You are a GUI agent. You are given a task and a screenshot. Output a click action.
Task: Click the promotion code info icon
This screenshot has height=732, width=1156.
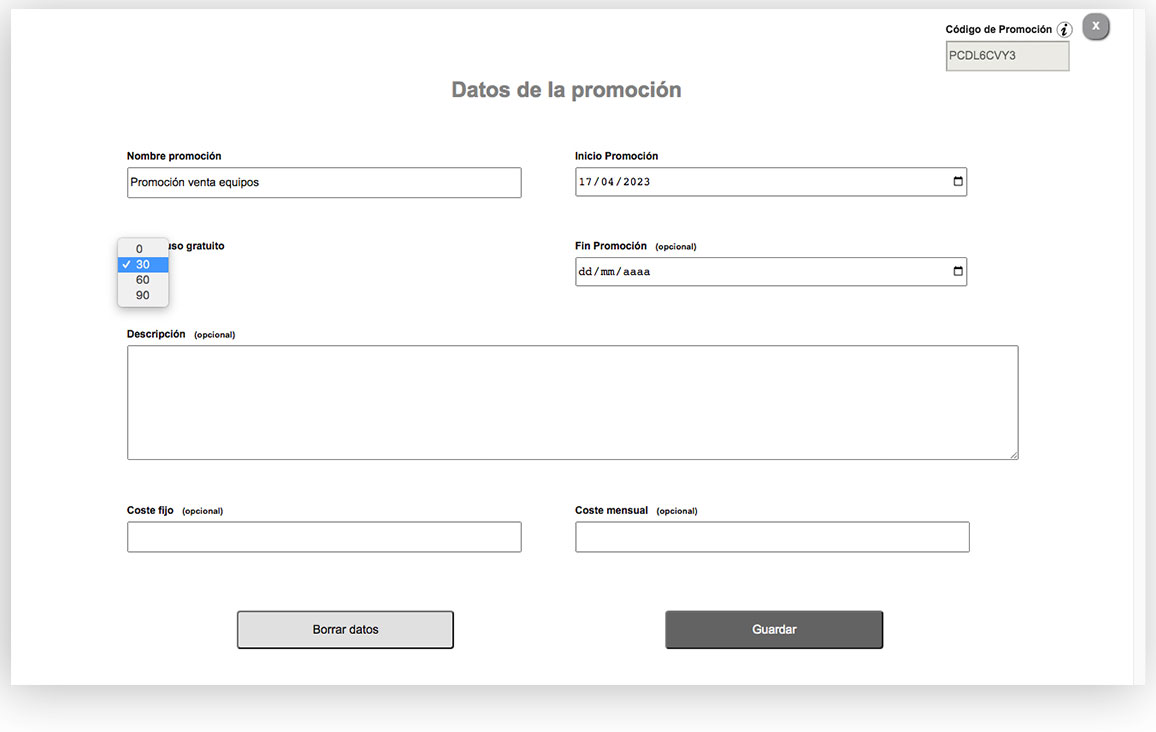[x=1065, y=30]
